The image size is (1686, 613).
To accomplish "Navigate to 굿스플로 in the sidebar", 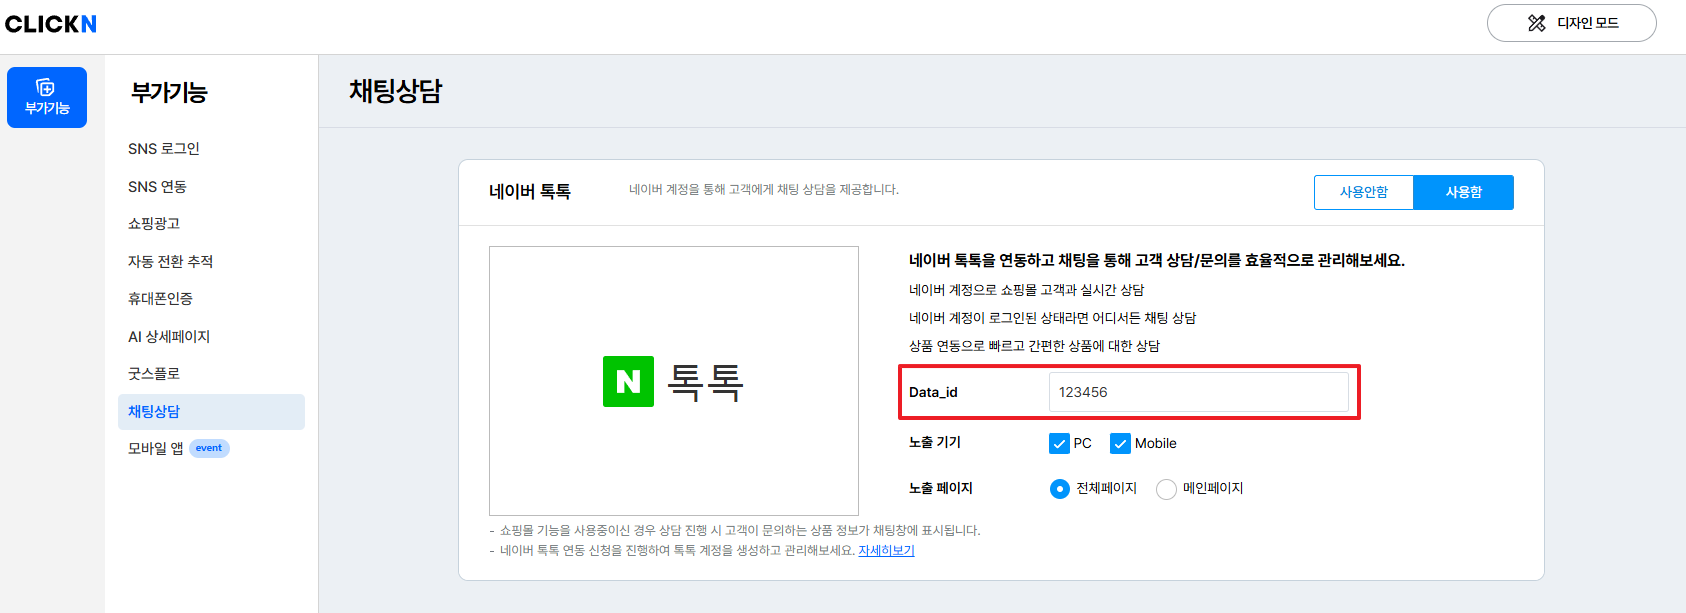I will (154, 374).
